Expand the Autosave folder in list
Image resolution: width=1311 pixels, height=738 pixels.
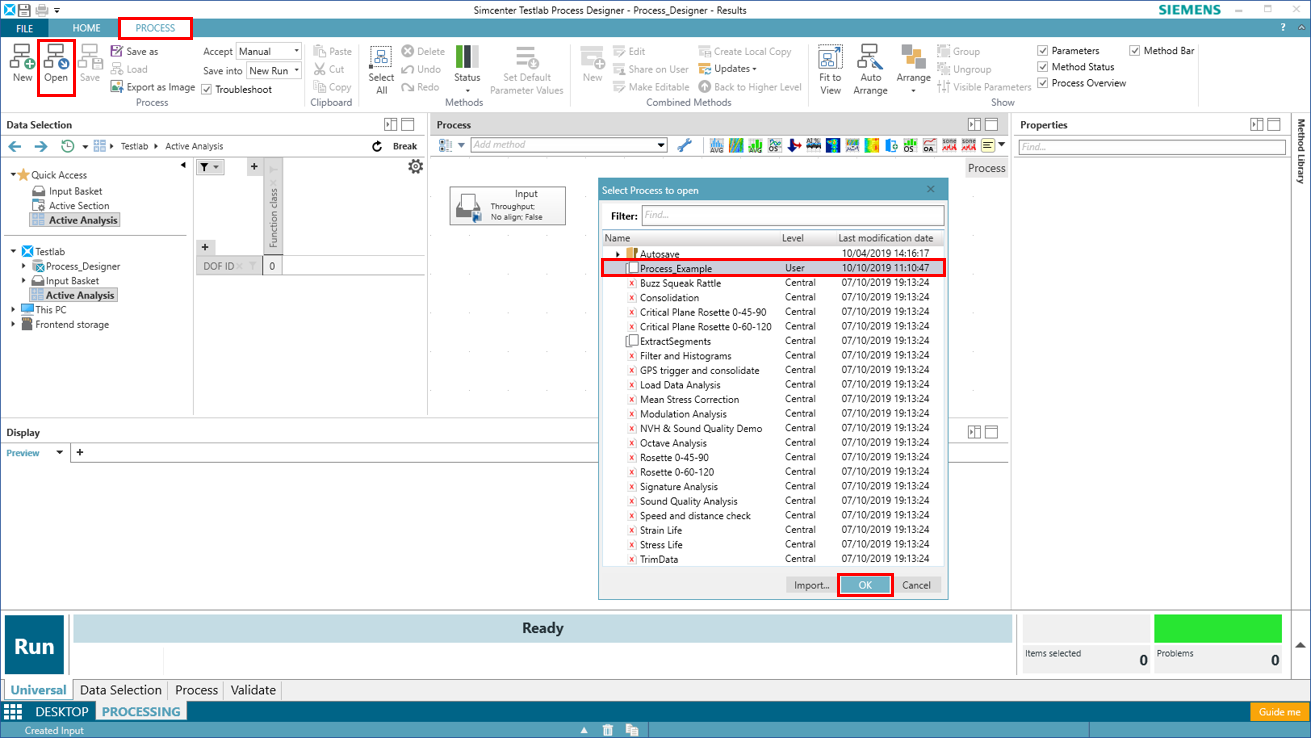click(618, 255)
